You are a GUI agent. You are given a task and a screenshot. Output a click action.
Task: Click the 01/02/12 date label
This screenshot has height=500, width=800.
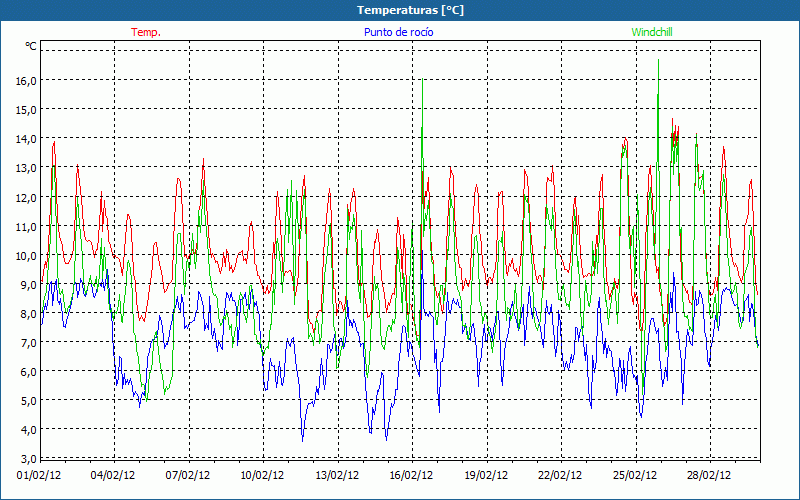point(39,476)
